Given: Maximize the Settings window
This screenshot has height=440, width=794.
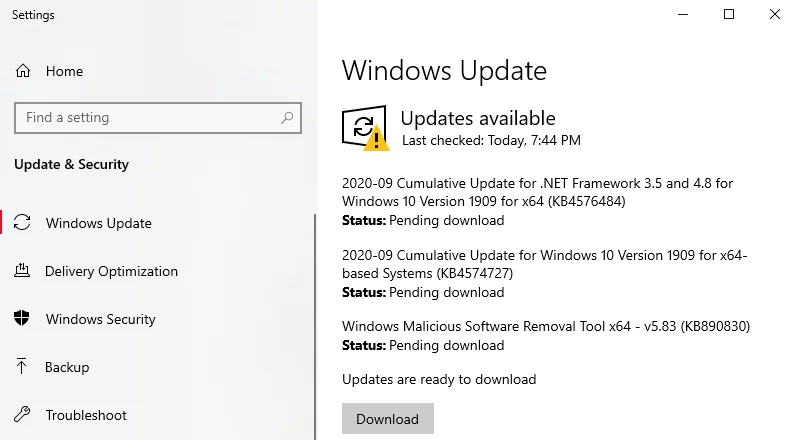Looking at the screenshot, I should coord(729,14).
